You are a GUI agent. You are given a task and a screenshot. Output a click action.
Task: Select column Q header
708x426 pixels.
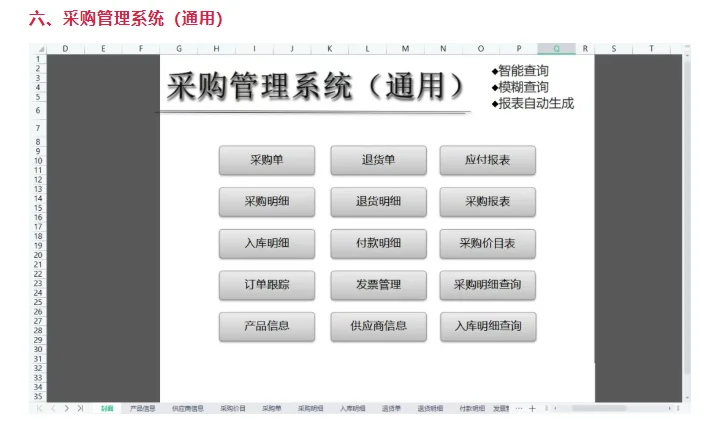coord(556,49)
